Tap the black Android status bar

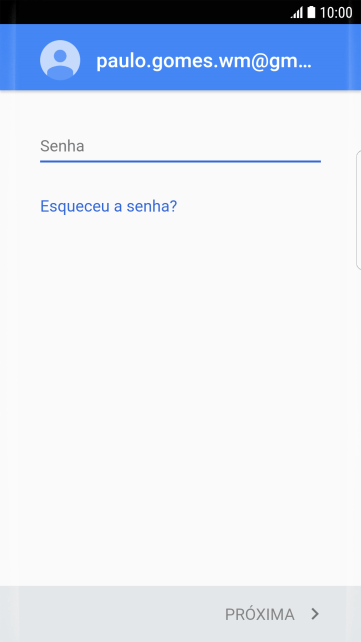(x=180, y=12)
